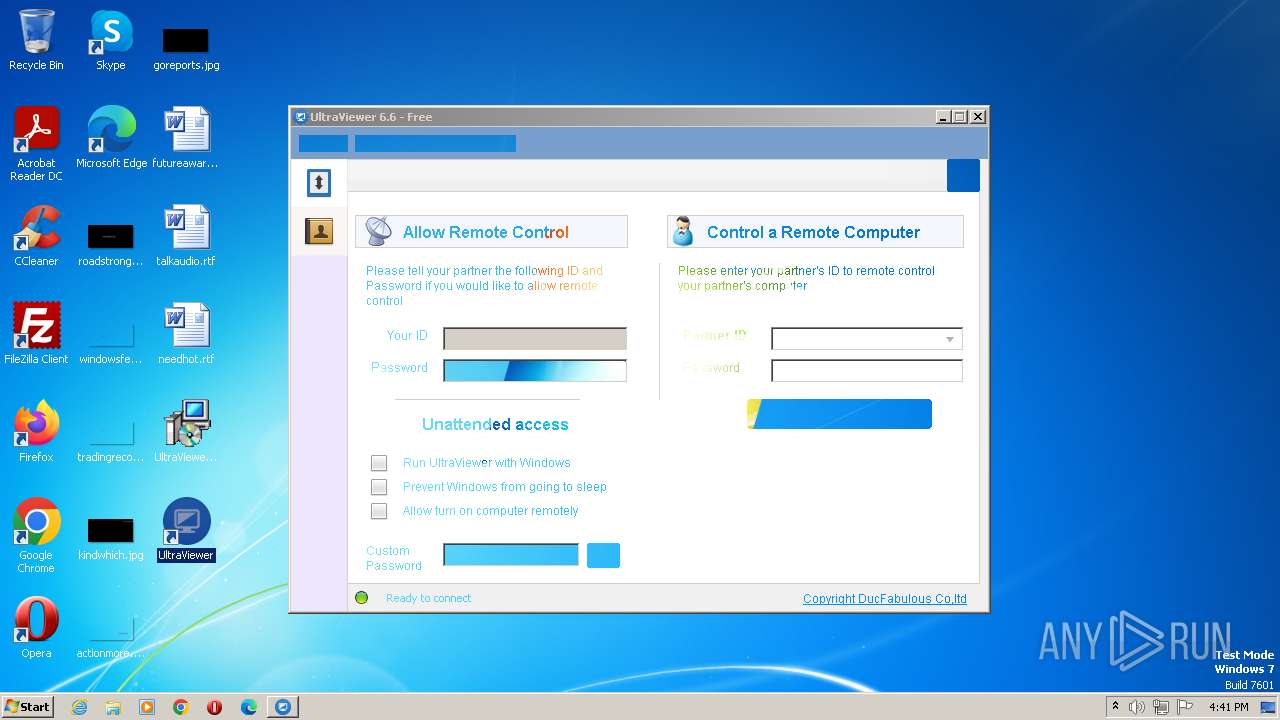The width and height of the screenshot is (1280, 720).
Task: Click the Show desktop button
Action: [1269, 707]
